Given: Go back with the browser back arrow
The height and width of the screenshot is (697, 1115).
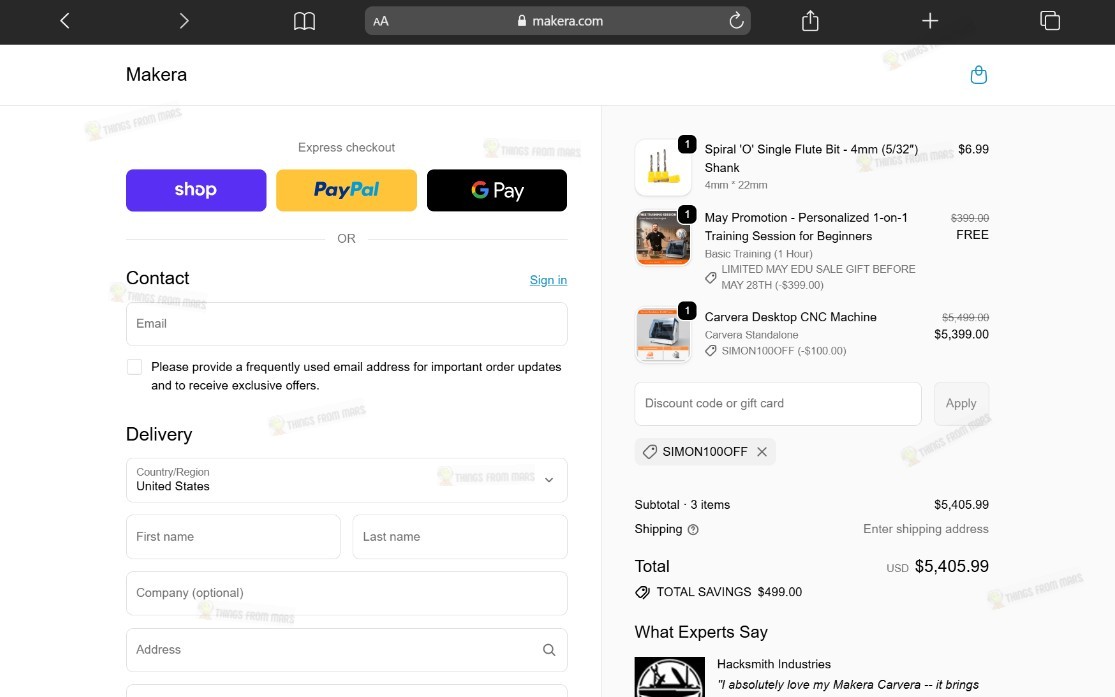Looking at the screenshot, I should coord(65,21).
